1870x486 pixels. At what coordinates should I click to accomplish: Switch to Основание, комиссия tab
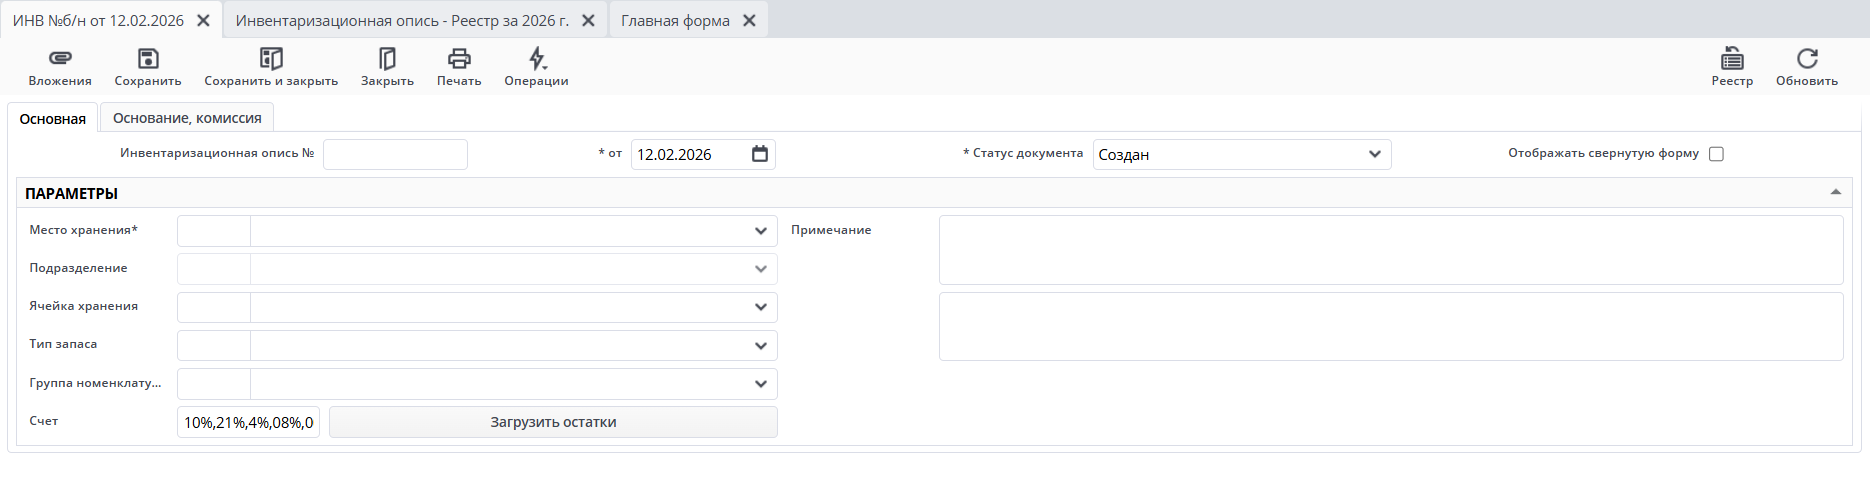pyautogui.click(x=187, y=118)
